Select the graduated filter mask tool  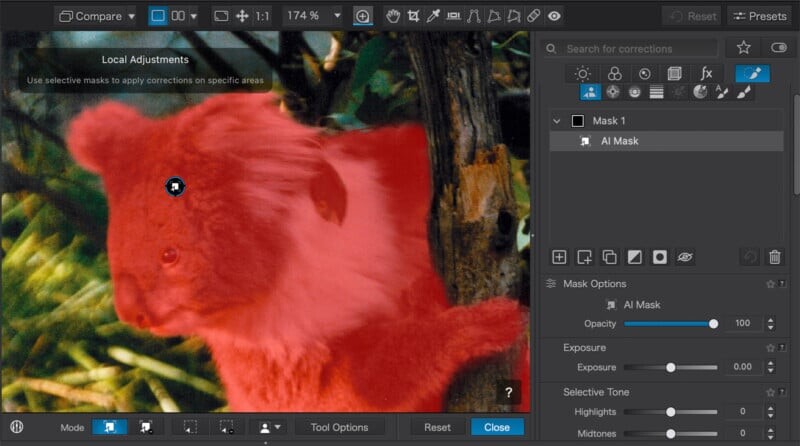657,92
